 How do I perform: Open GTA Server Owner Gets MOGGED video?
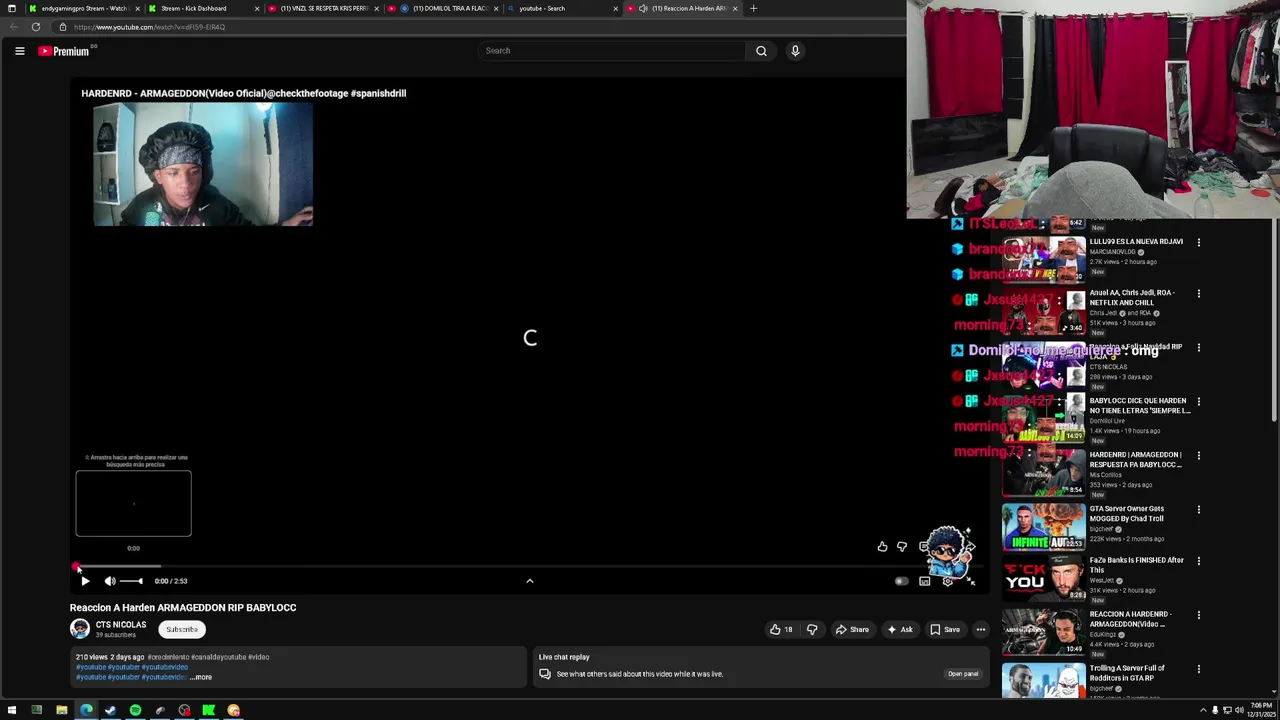point(1127,514)
